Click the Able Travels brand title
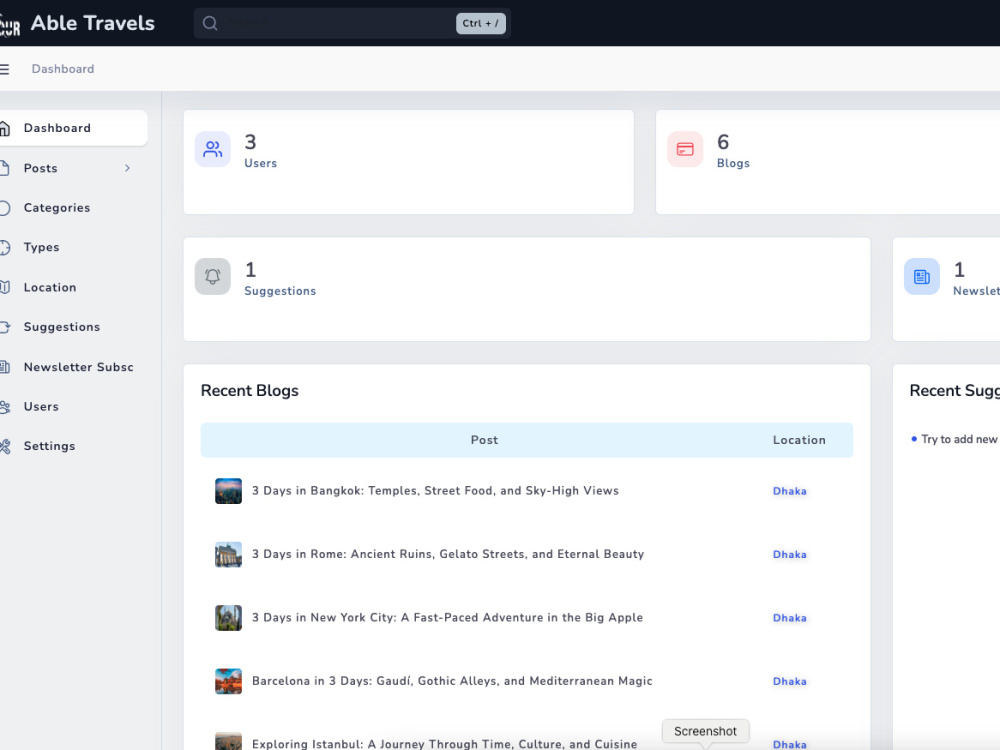The width and height of the screenshot is (1000, 750). pyautogui.click(x=93, y=24)
